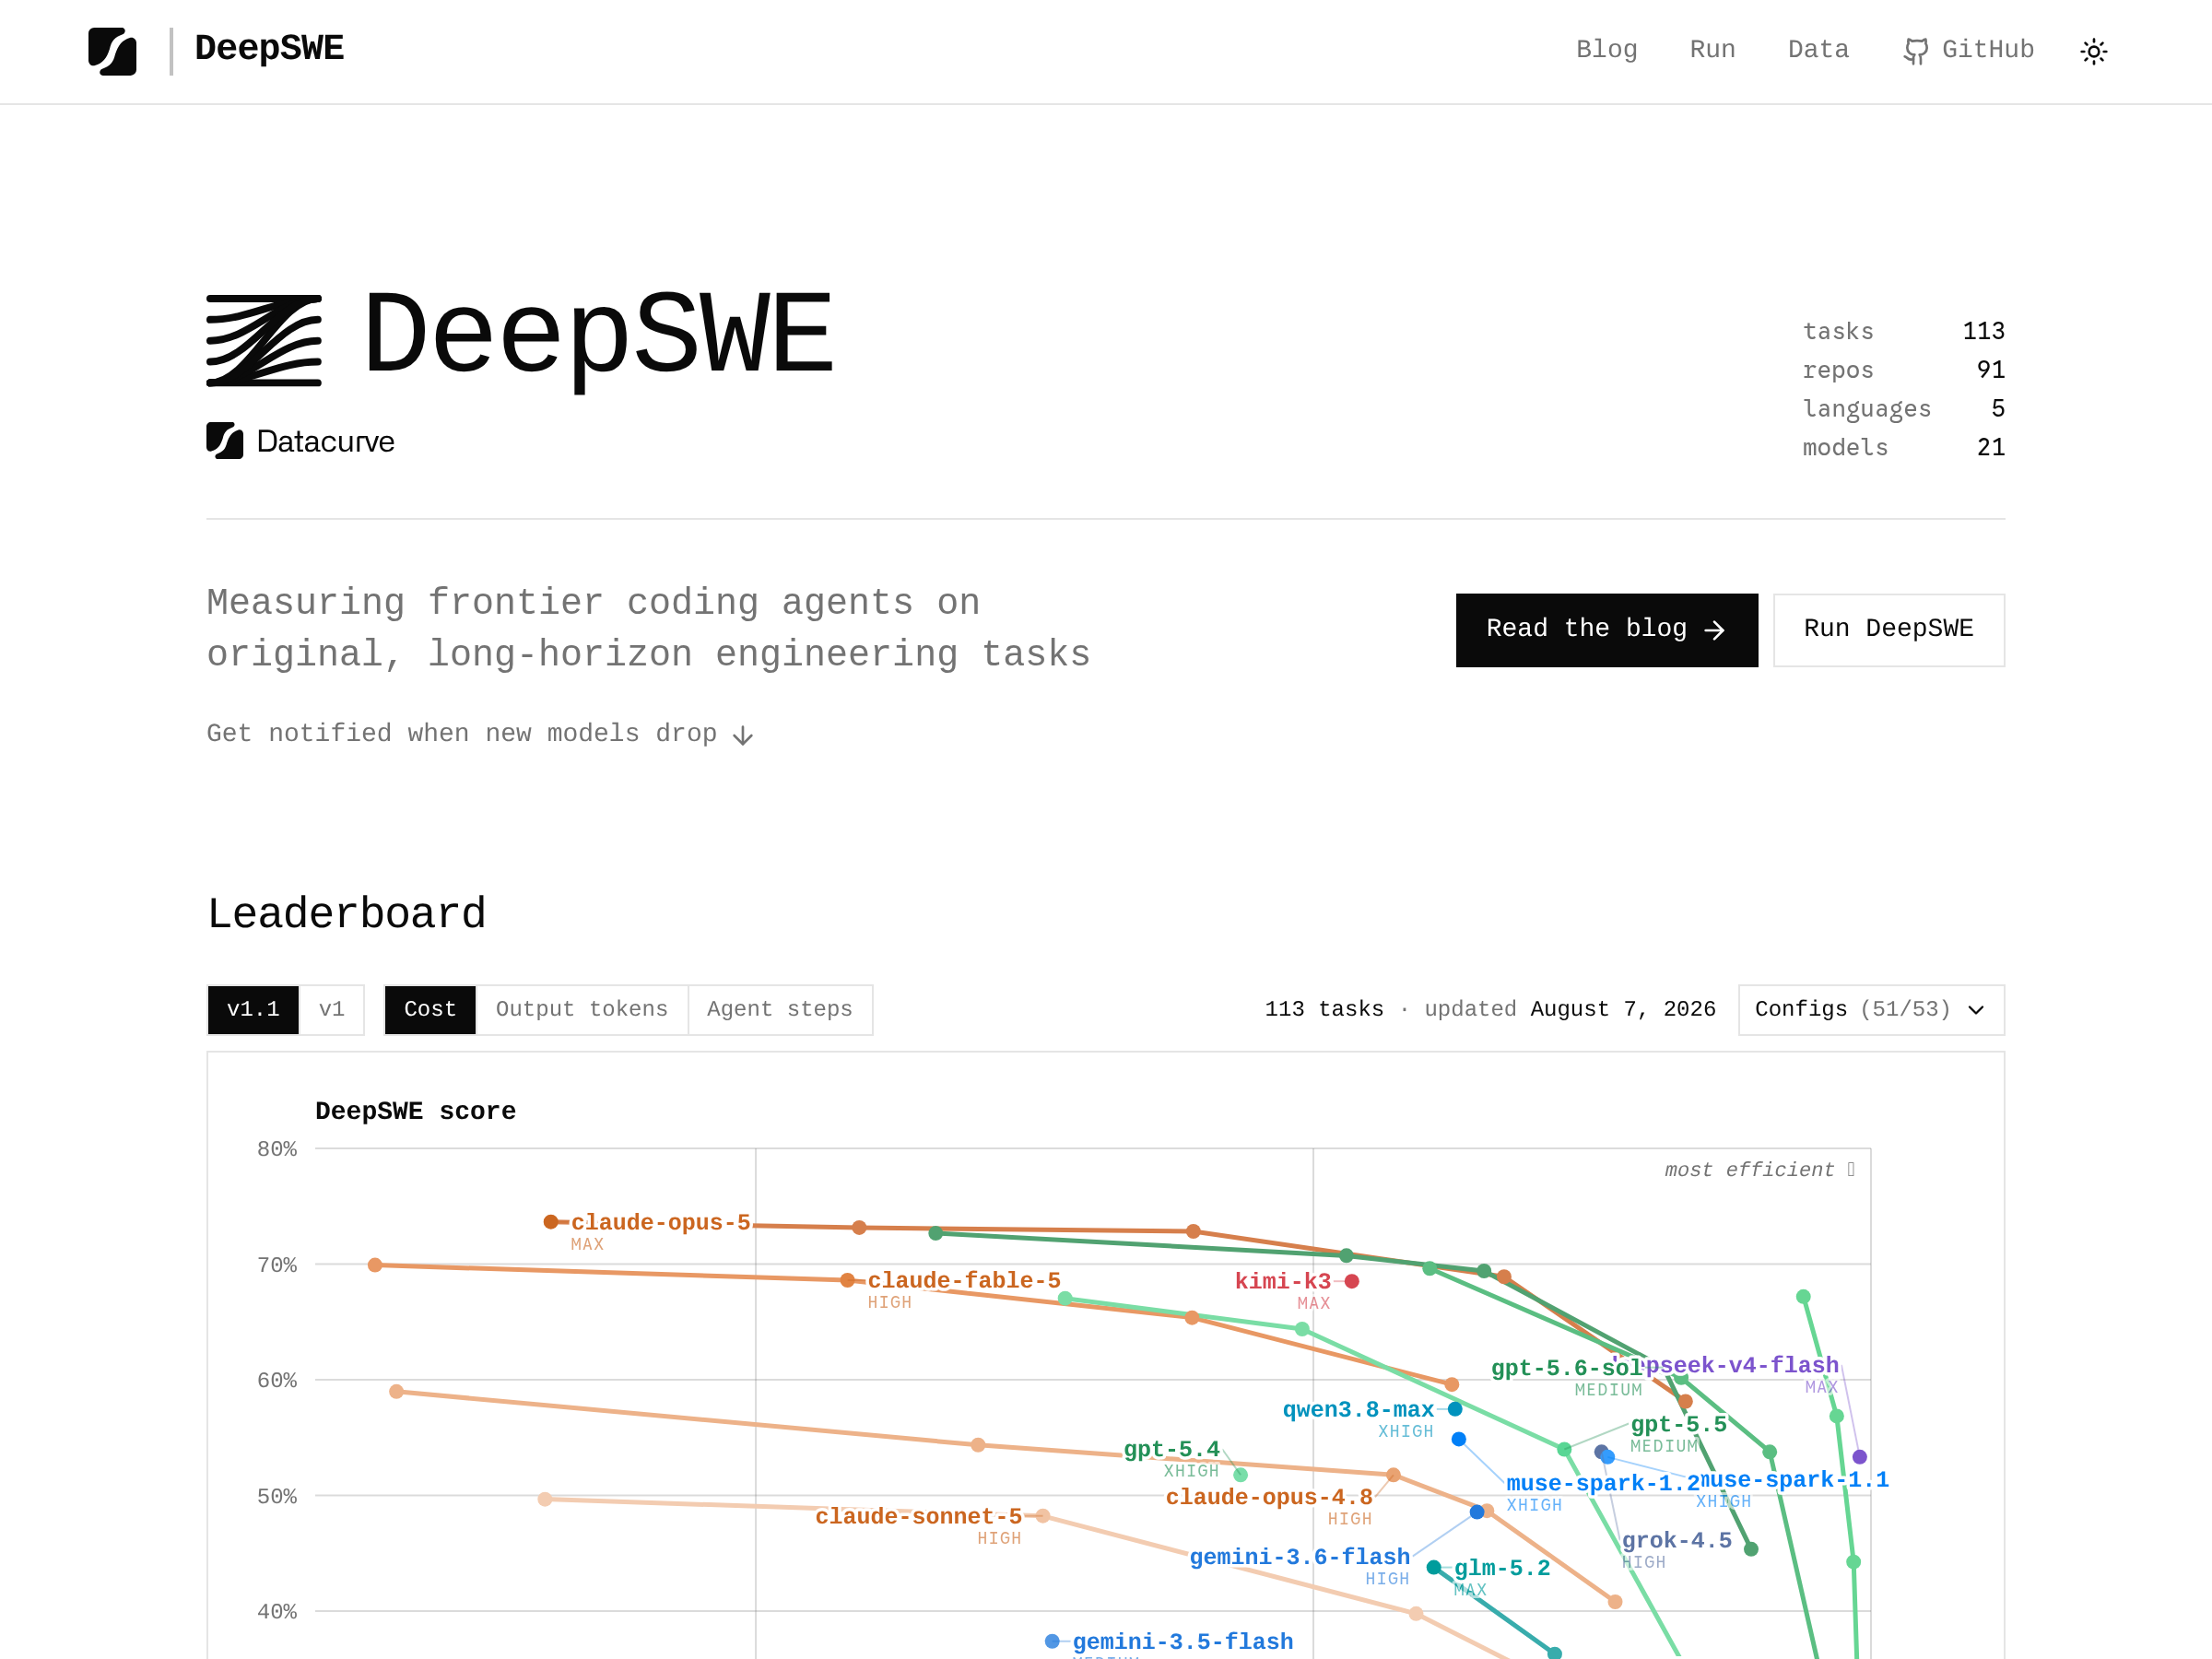Click the gemini-3.5-flash chart label
The image size is (2212, 1659).
[1182, 1642]
